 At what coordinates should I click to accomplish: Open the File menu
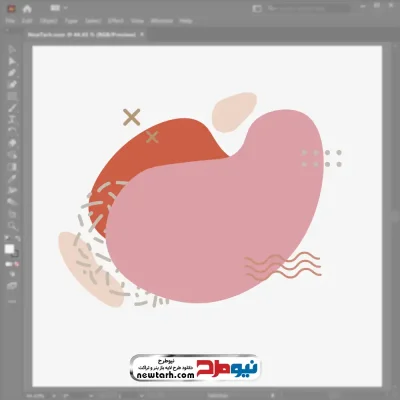pos(10,21)
